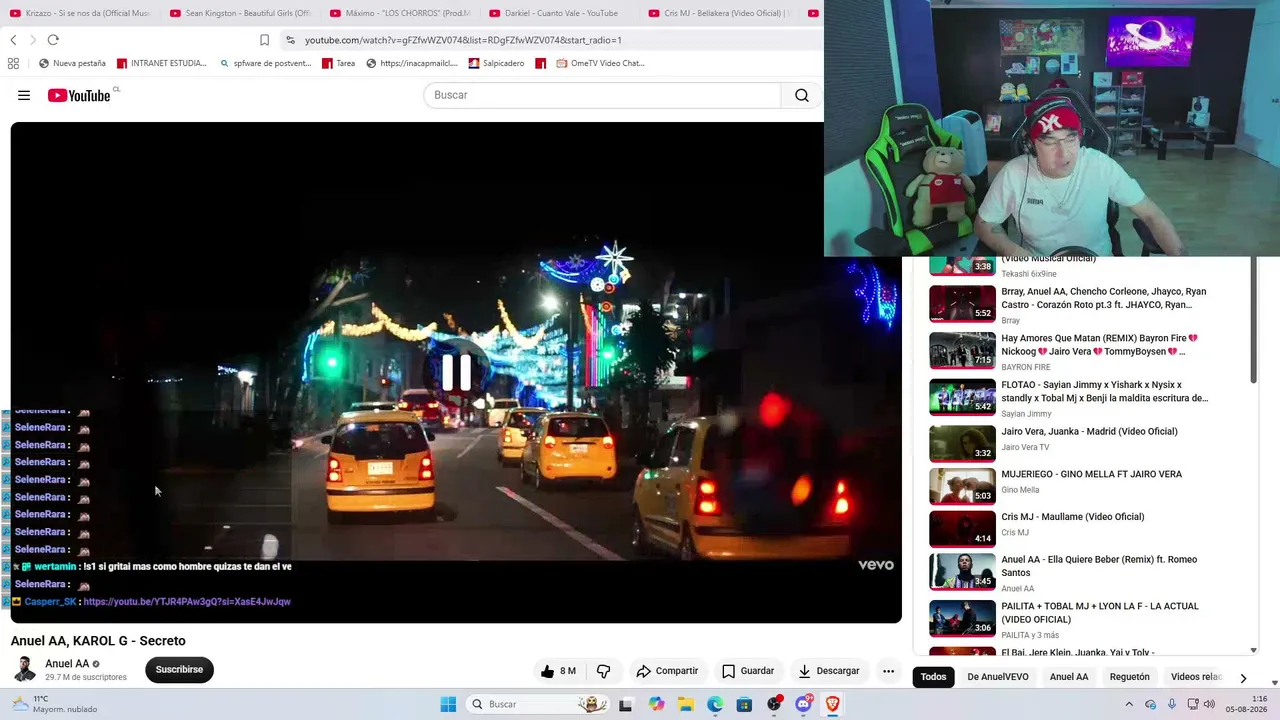Click the YouTube Buscar search field
The width and height of the screenshot is (1280, 720).
click(x=602, y=95)
